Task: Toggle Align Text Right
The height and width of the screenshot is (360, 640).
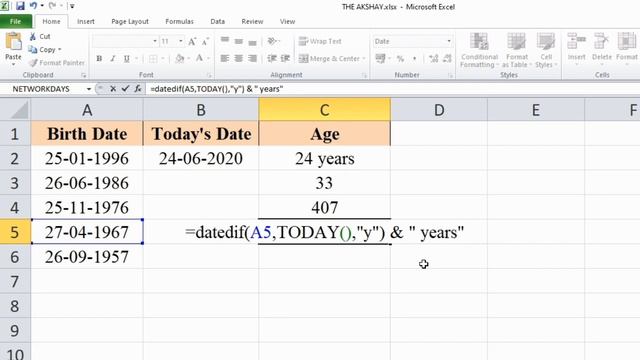Action: tap(253, 59)
